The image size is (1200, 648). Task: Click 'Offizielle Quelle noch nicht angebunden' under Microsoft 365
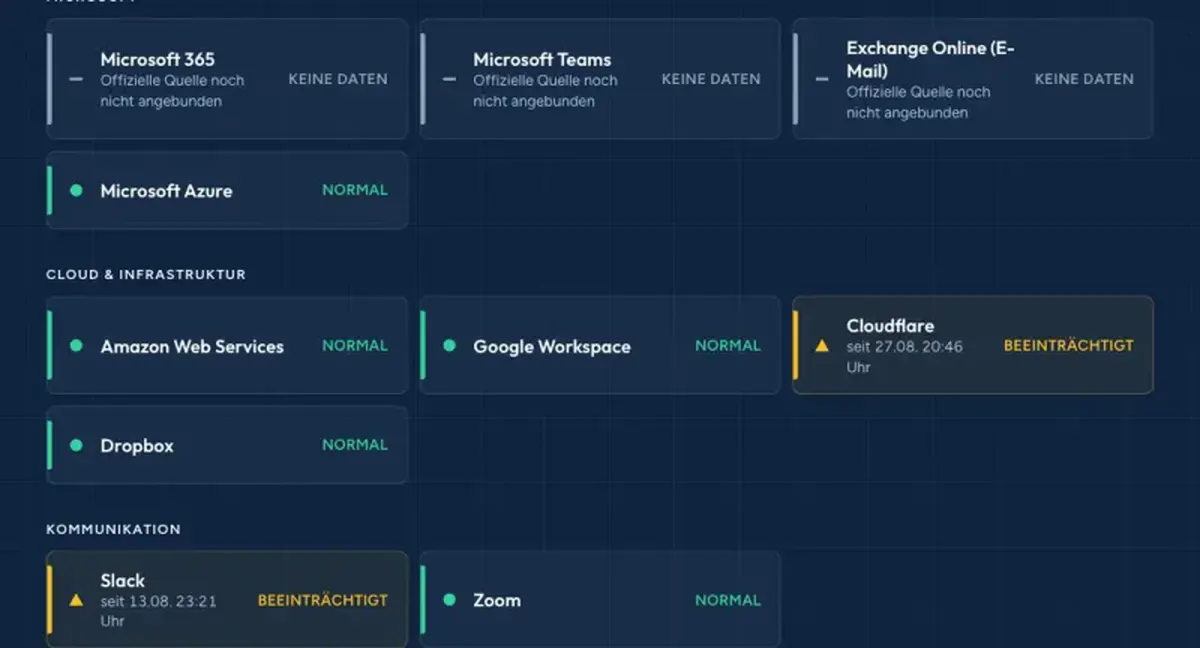point(172,91)
